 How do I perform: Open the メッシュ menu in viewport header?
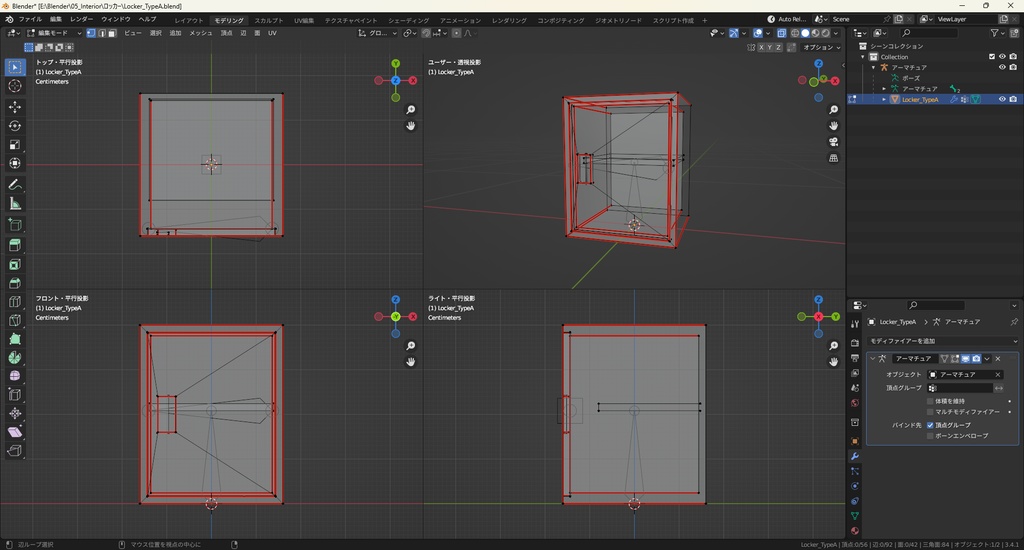pos(200,33)
